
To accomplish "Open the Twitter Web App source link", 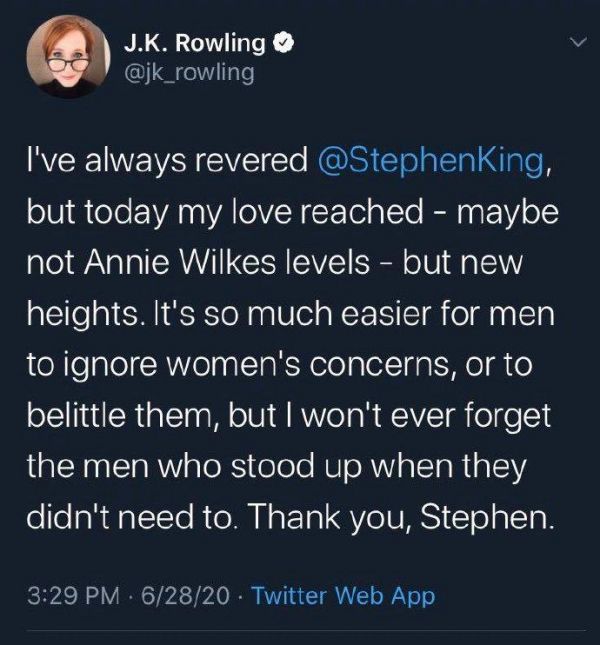I will pyautogui.click(x=343, y=596).
